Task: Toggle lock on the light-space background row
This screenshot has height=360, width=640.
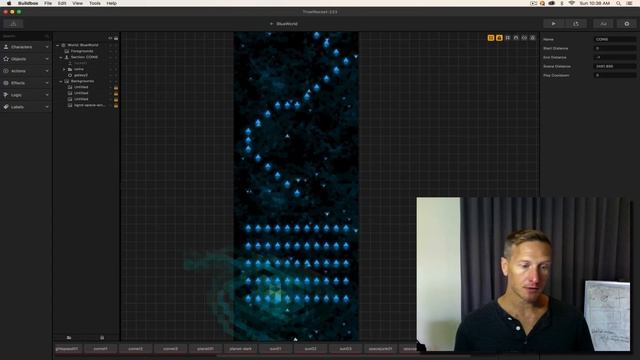Action: pyautogui.click(x=116, y=105)
